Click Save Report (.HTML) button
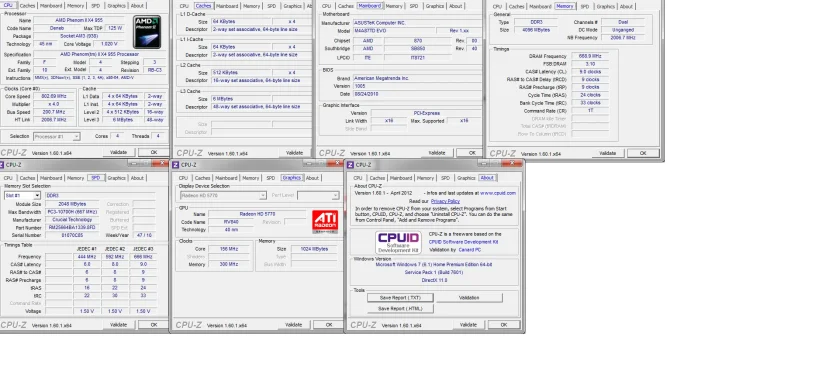The image size is (836, 384). 400,309
